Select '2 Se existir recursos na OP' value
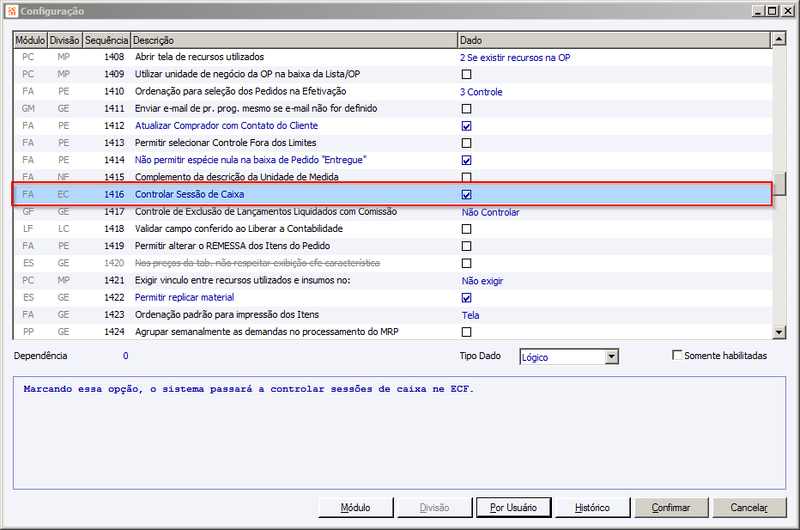This screenshot has height=530, width=800. point(515,58)
